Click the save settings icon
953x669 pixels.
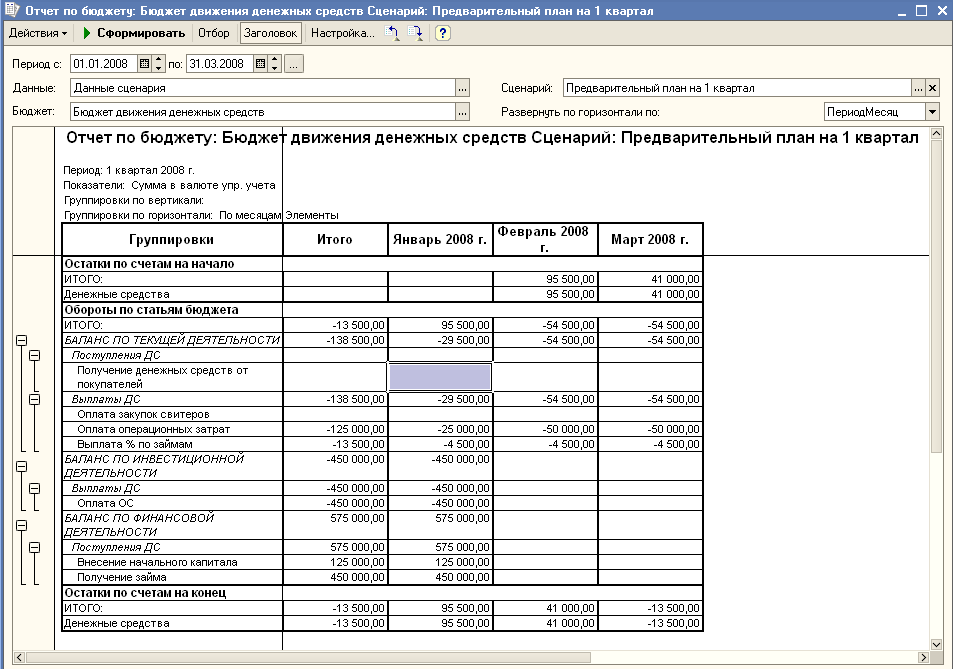click(415, 33)
